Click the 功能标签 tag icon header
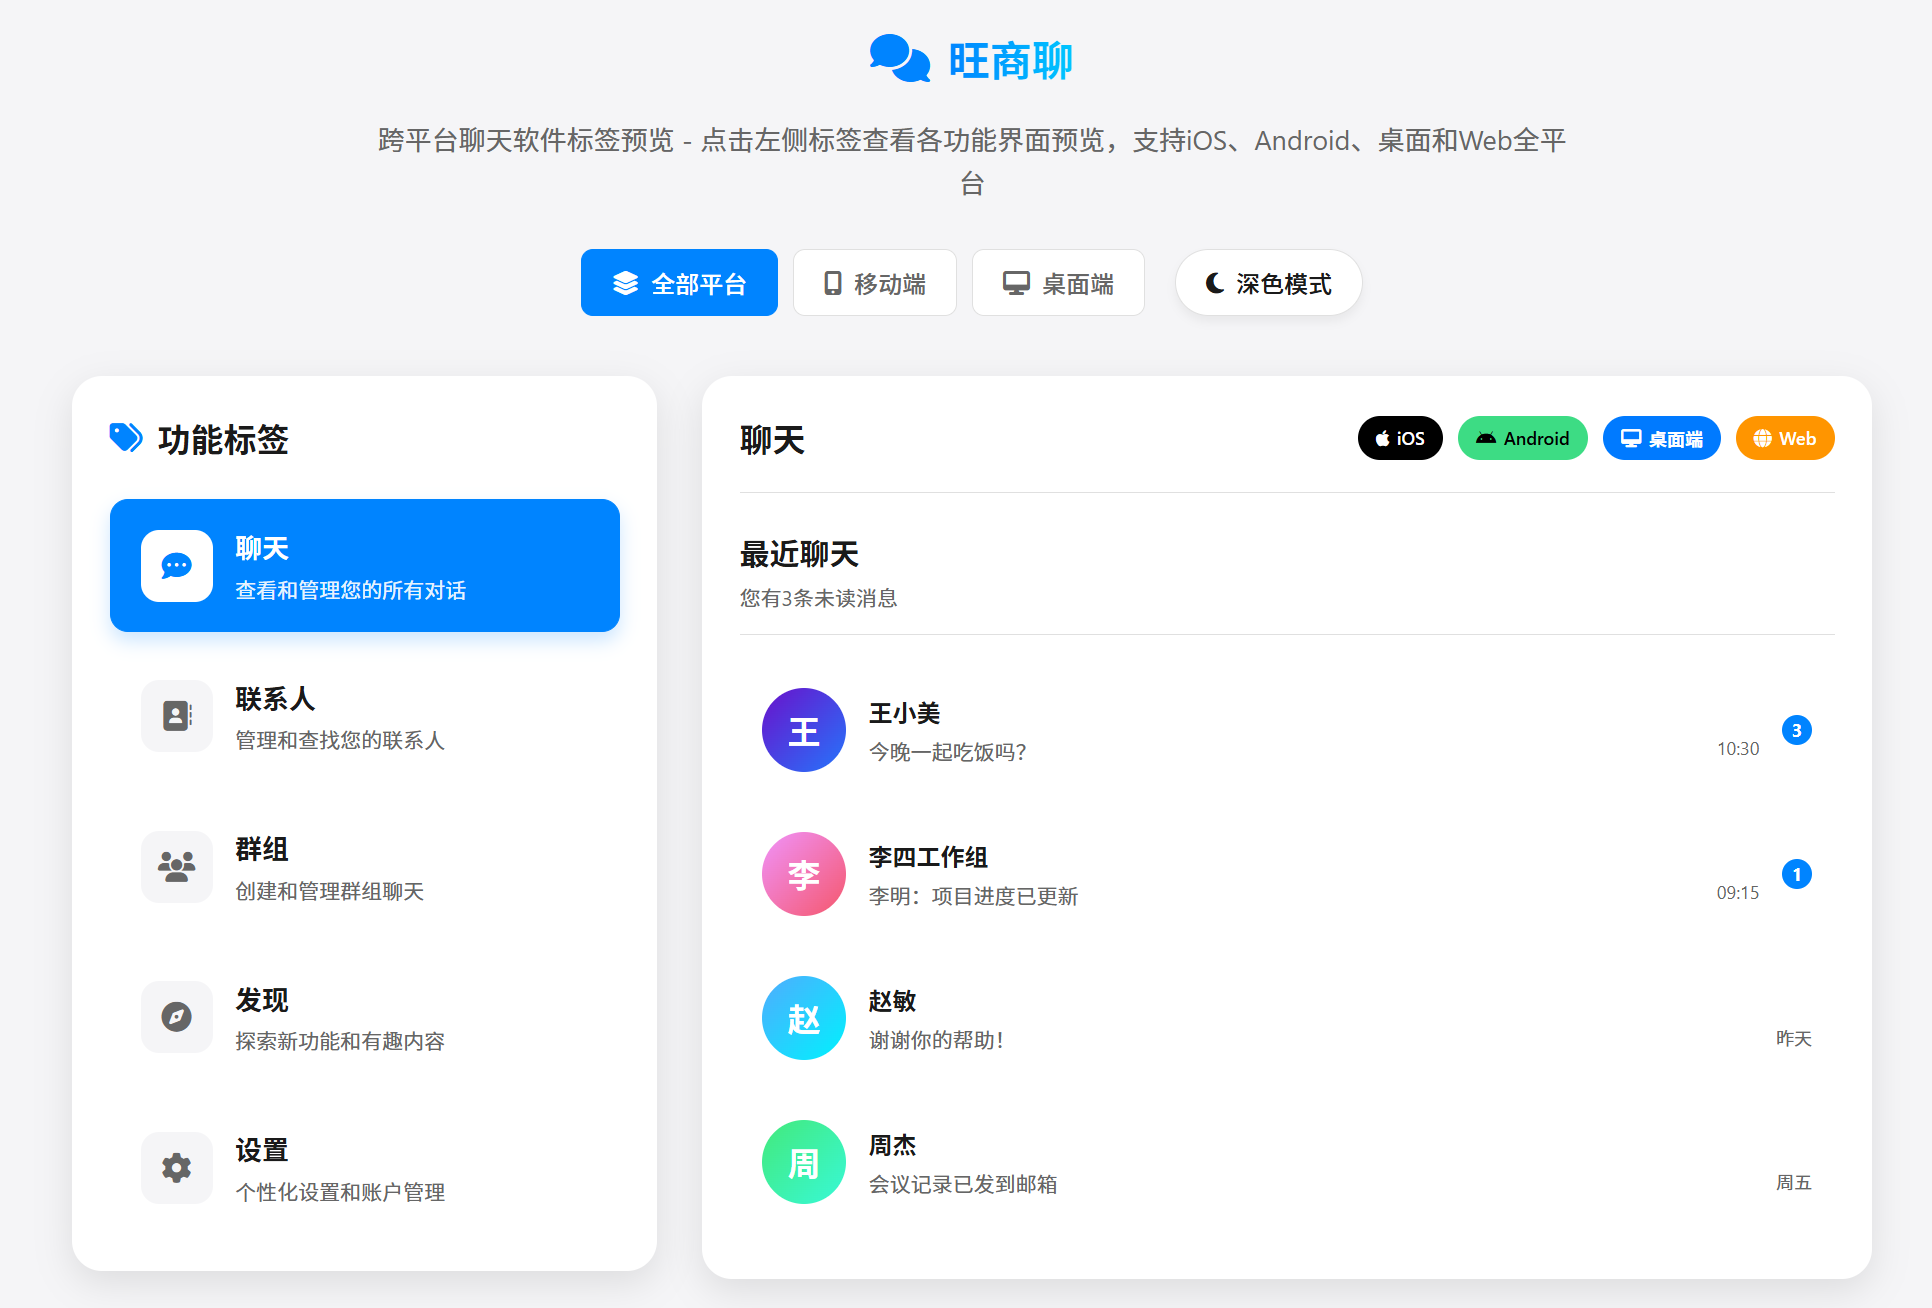The width and height of the screenshot is (1932, 1308). tap(126, 438)
